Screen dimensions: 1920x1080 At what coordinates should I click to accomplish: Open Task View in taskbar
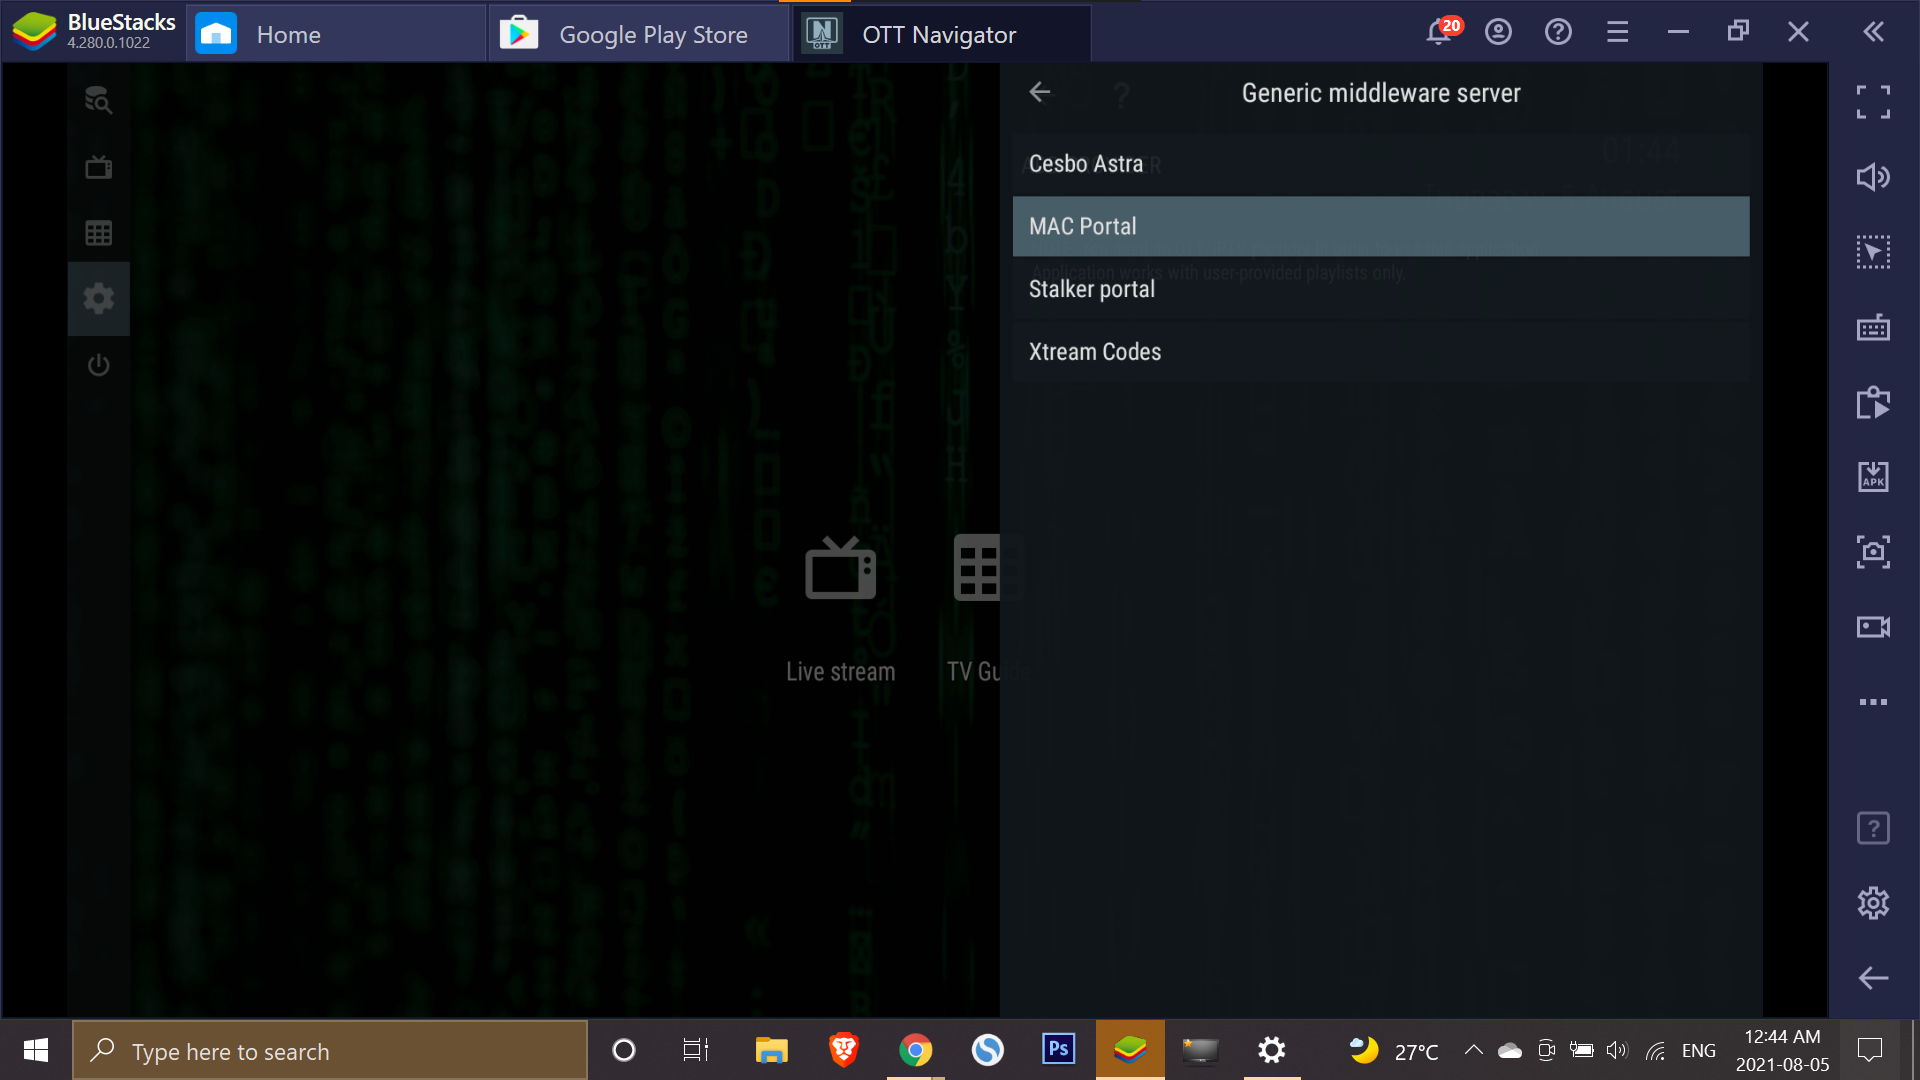696,1050
